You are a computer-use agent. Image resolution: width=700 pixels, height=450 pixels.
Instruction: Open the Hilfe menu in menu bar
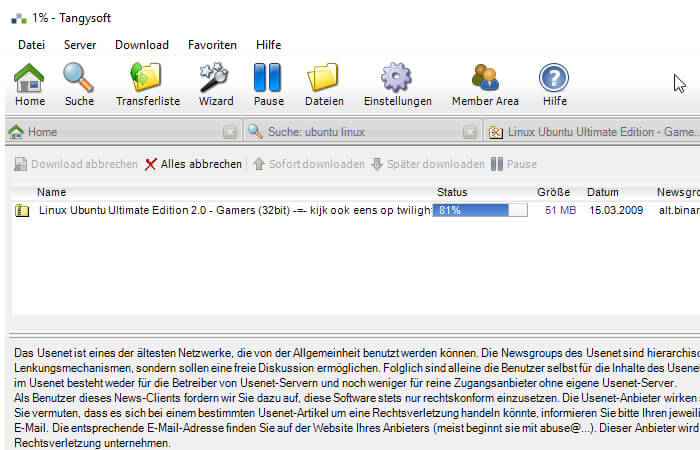(268, 45)
